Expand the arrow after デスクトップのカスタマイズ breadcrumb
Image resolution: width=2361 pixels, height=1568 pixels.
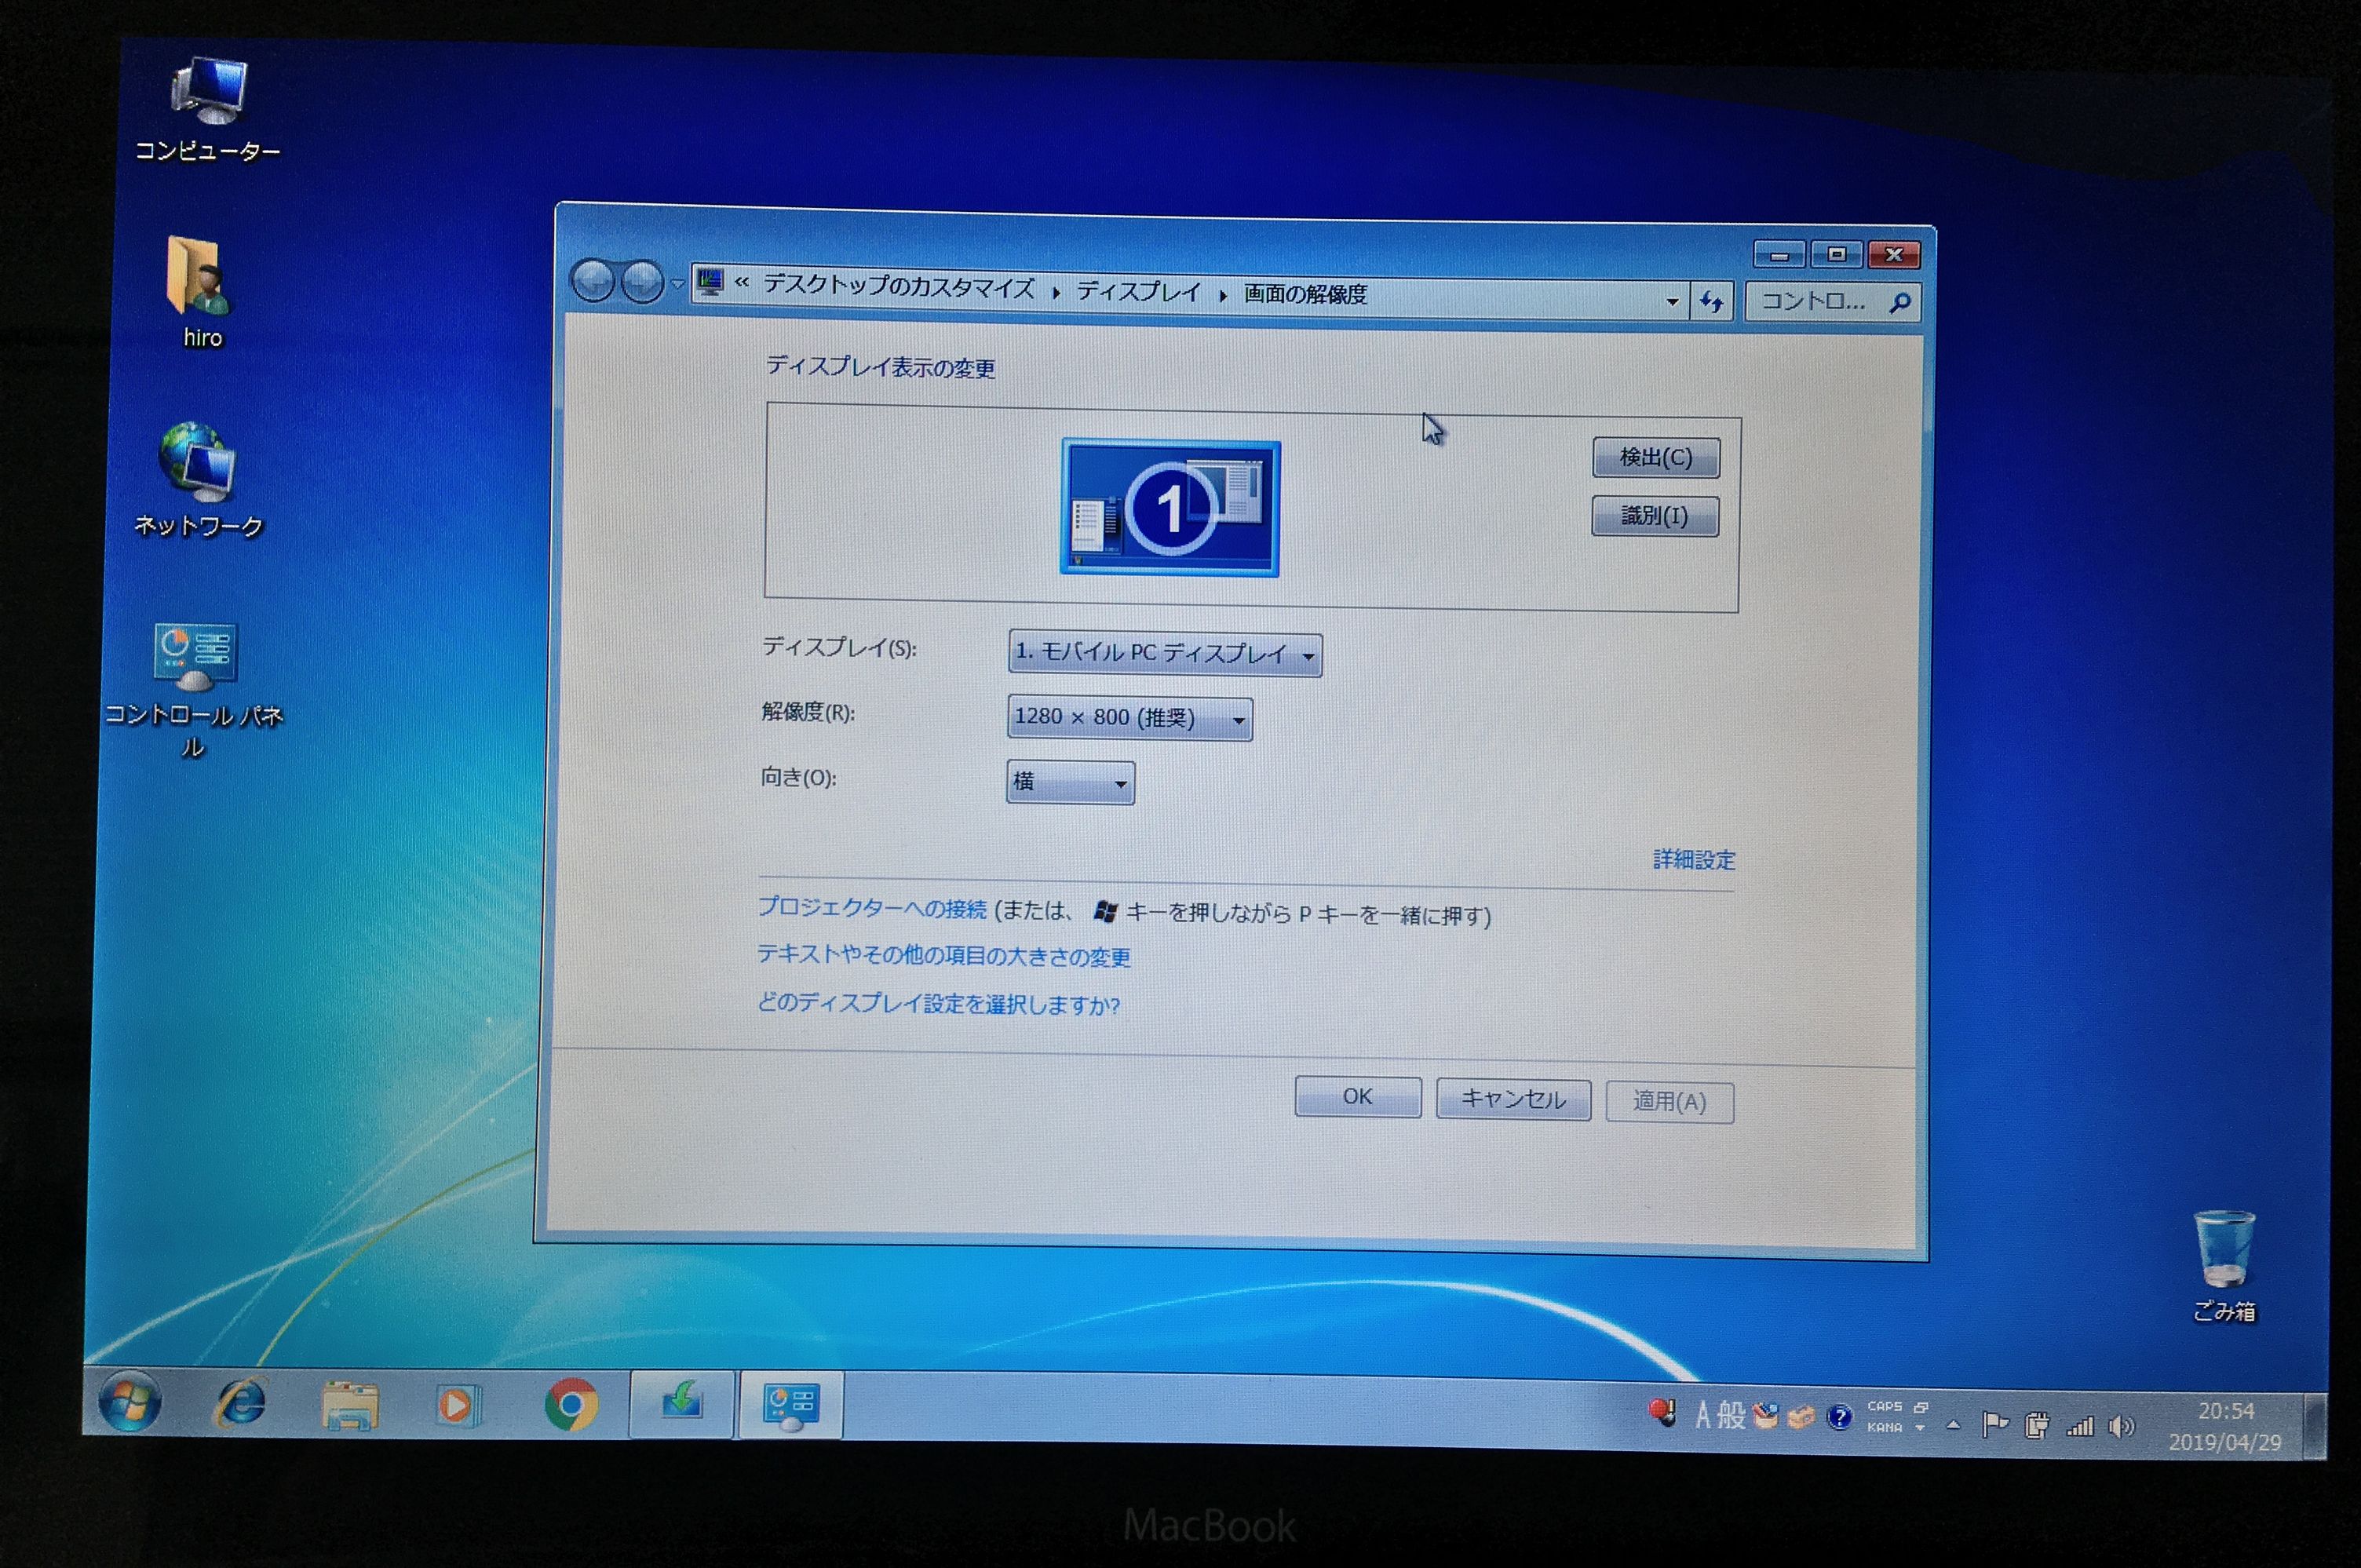click(1056, 291)
